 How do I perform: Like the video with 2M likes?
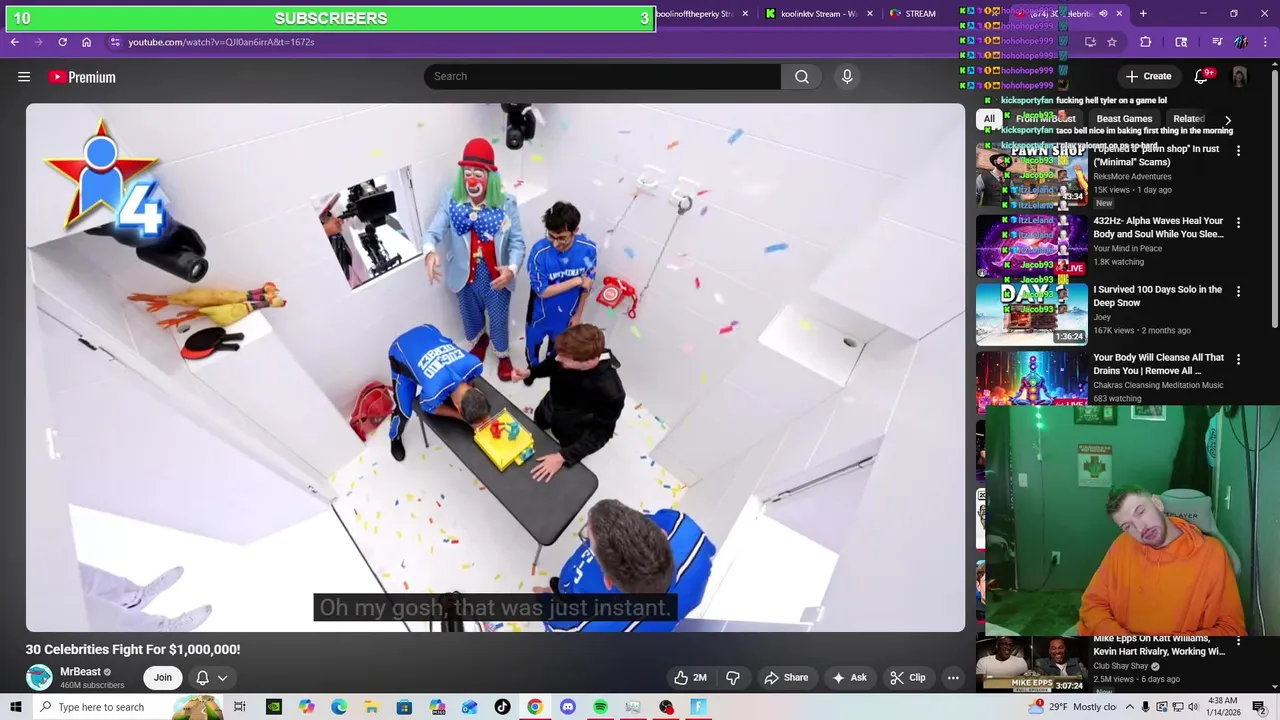[690, 677]
